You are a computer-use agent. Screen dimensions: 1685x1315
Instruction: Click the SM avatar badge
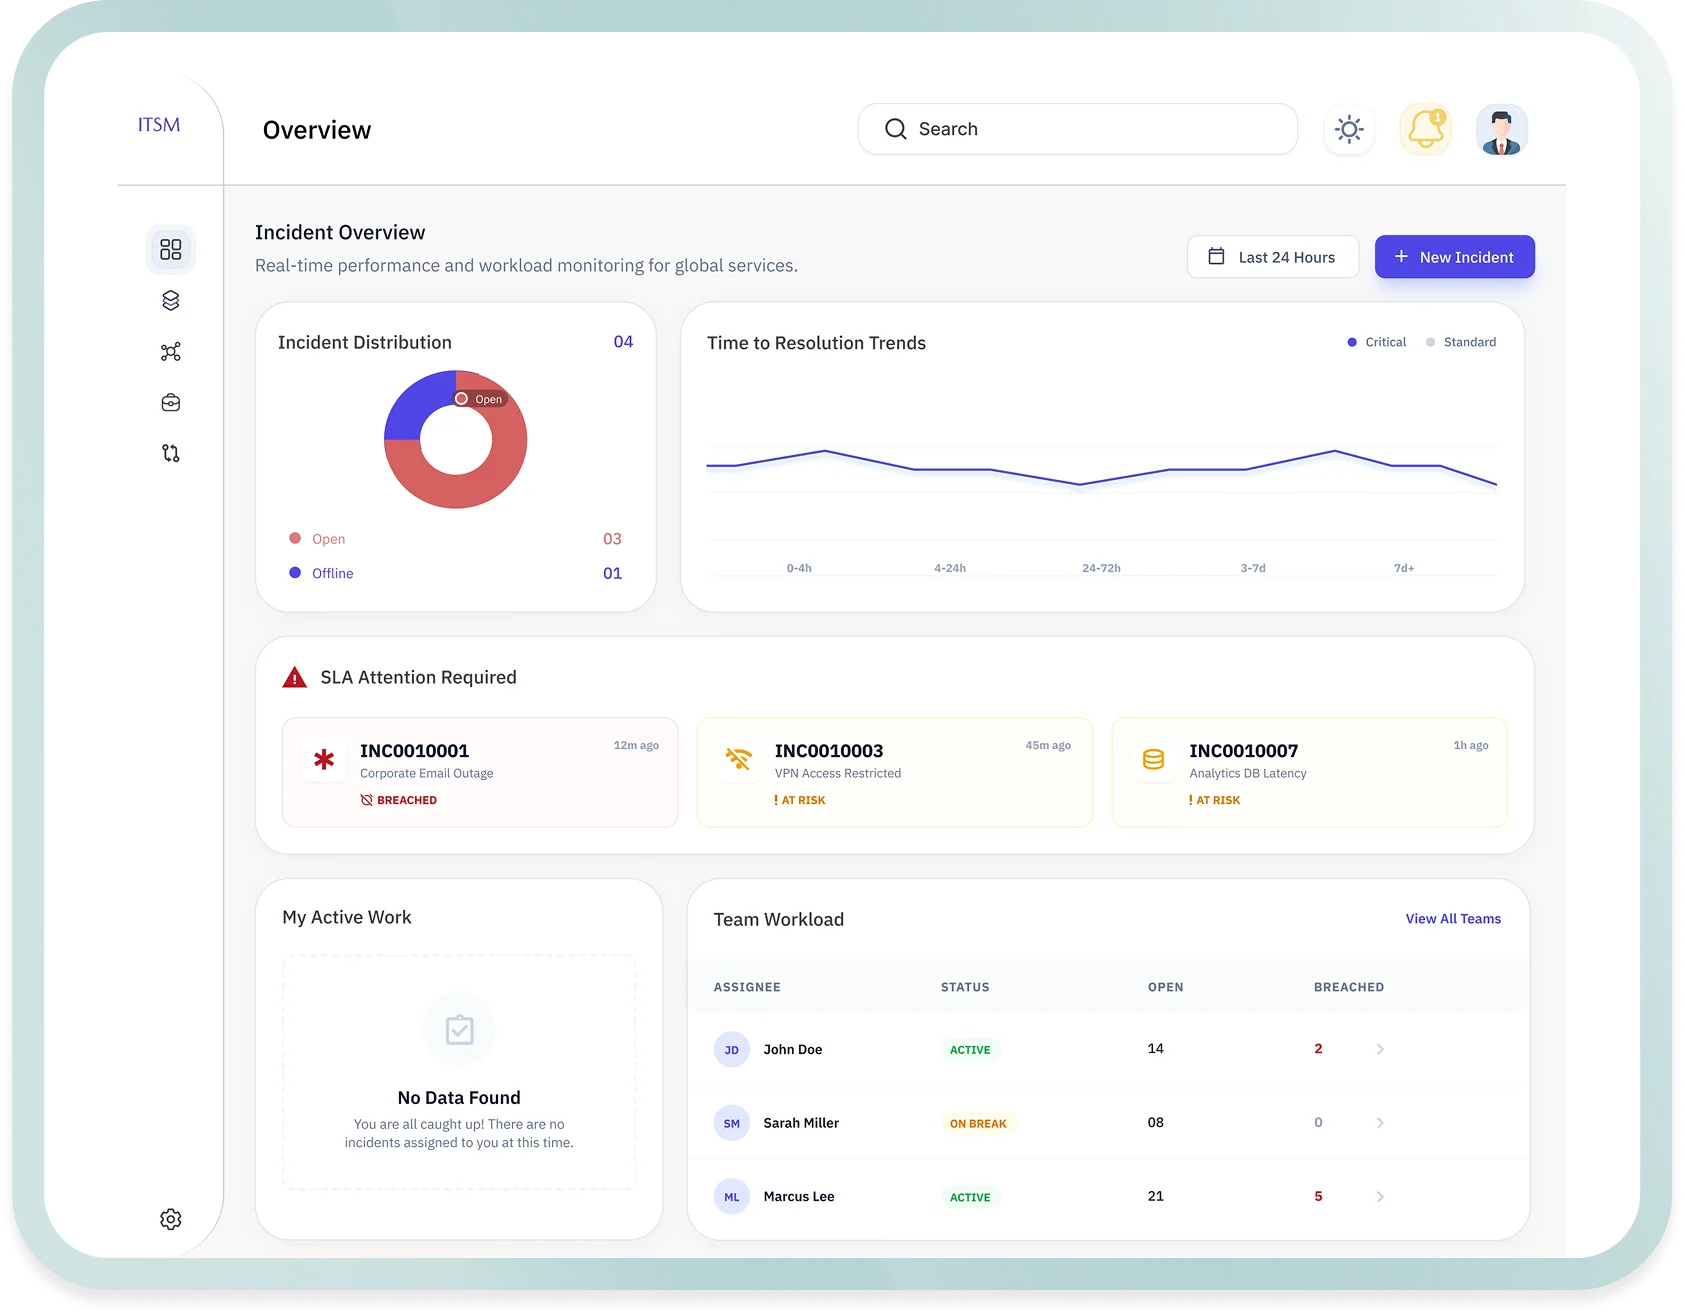tap(732, 1124)
